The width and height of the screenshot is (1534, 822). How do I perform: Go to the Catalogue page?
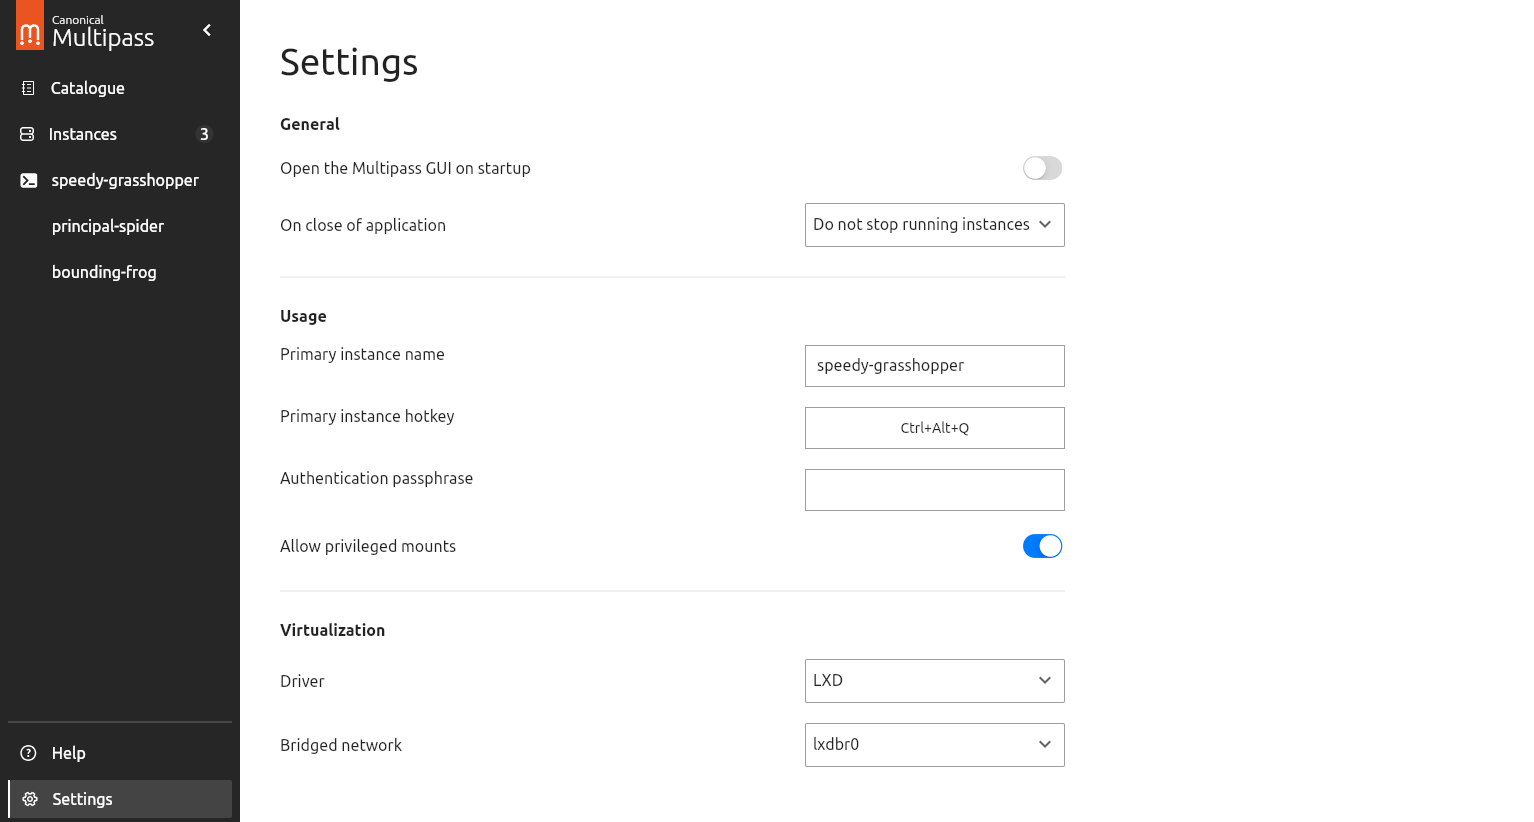pyautogui.click(x=88, y=88)
